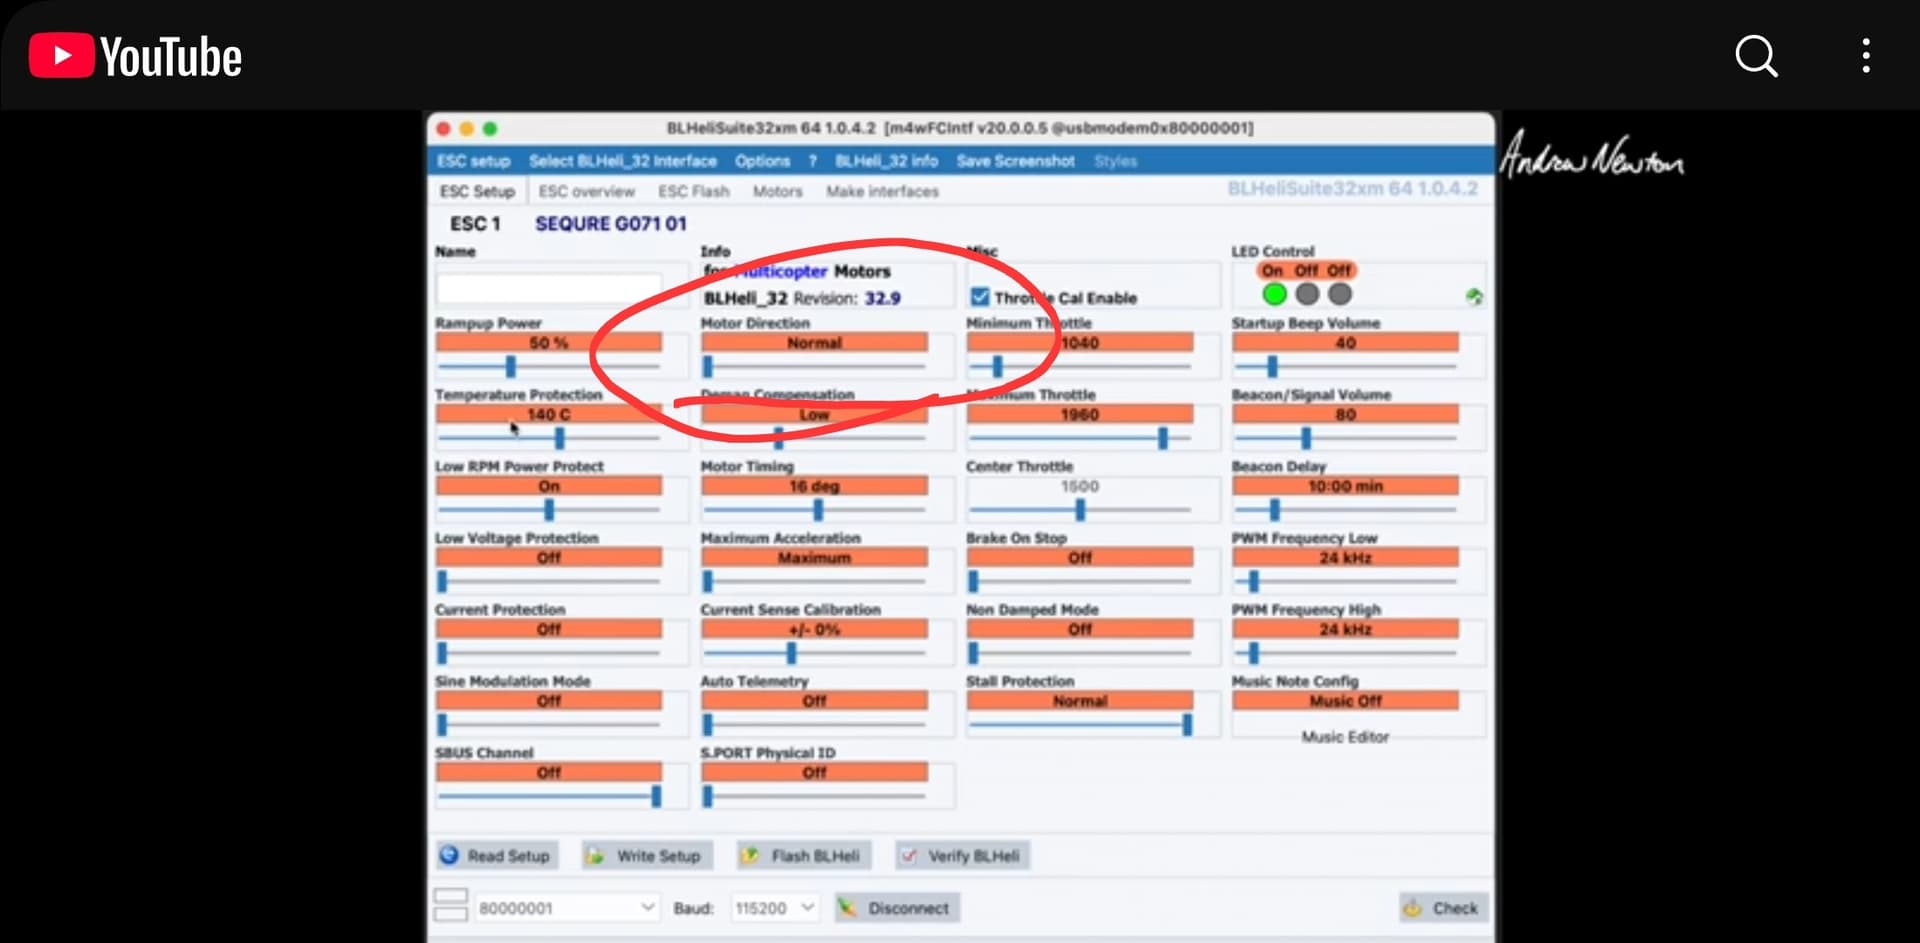This screenshot has width=1920, height=943.
Task: Switch to Motors tab
Action: pos(778,191)
